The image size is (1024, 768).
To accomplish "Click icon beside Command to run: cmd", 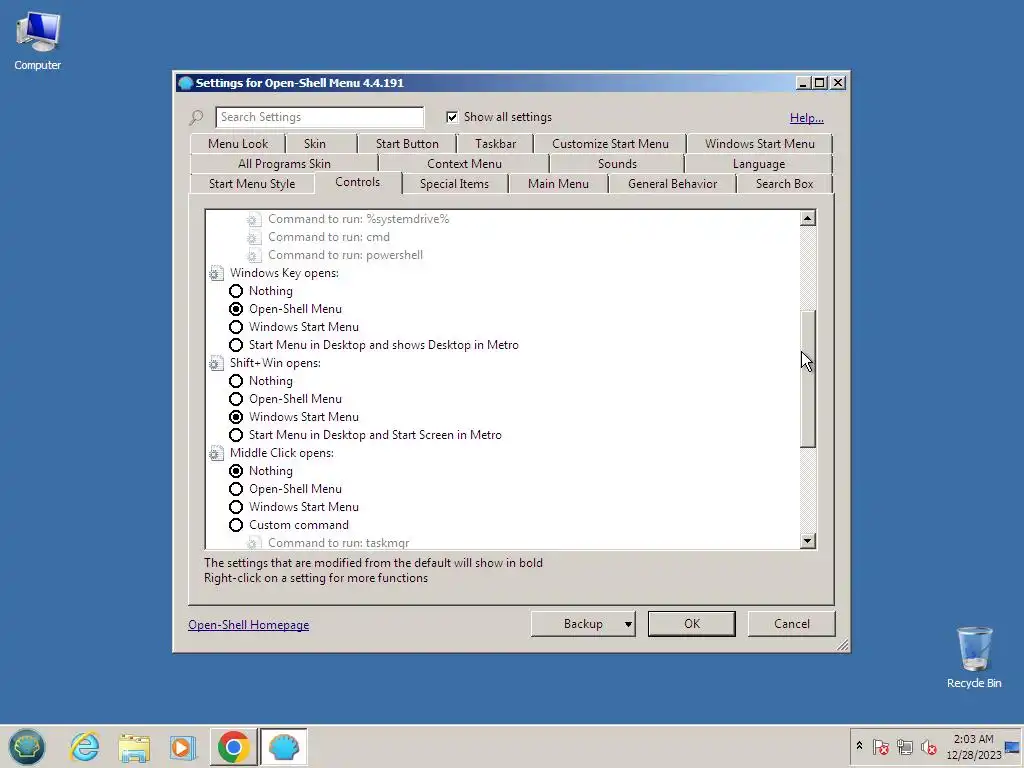I will pos(254,237).
